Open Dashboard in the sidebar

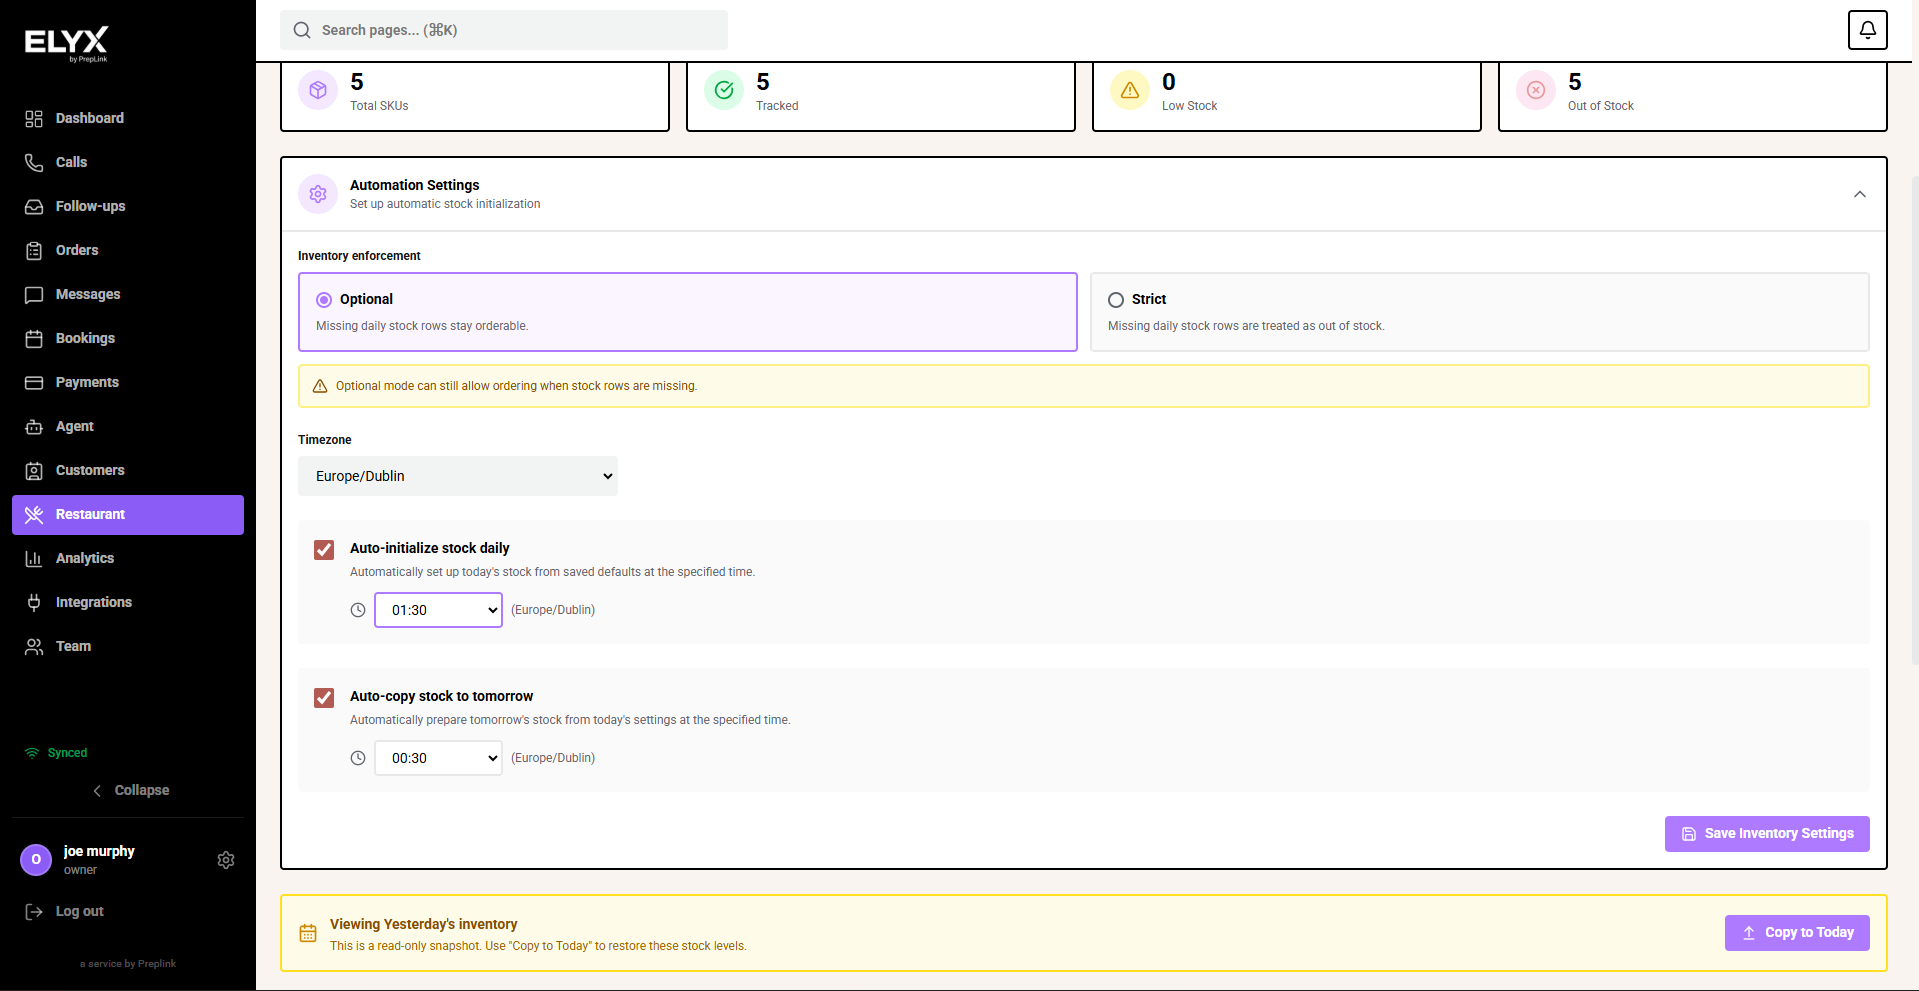128,118
